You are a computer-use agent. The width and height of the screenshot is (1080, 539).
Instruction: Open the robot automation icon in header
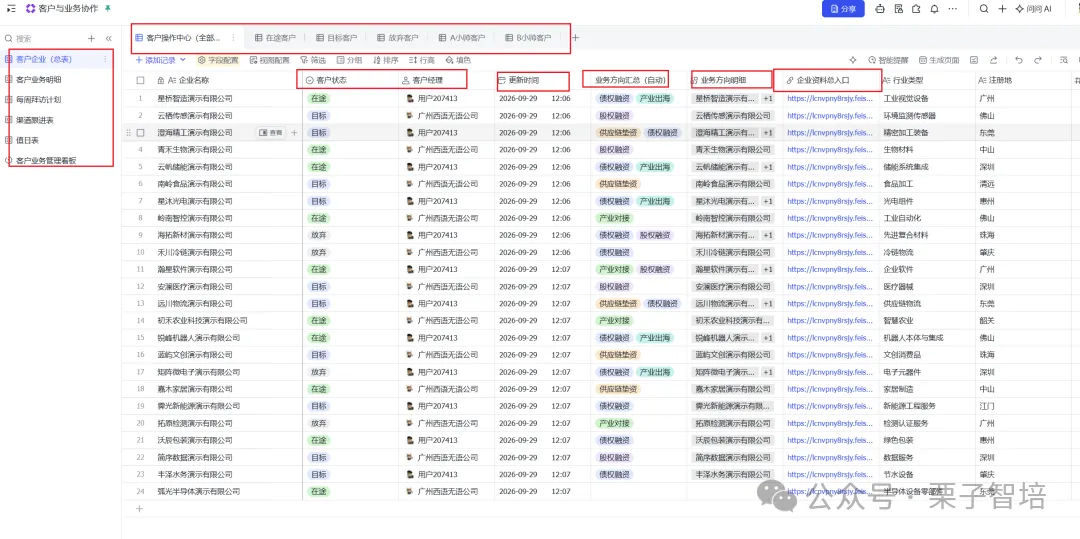880,9
